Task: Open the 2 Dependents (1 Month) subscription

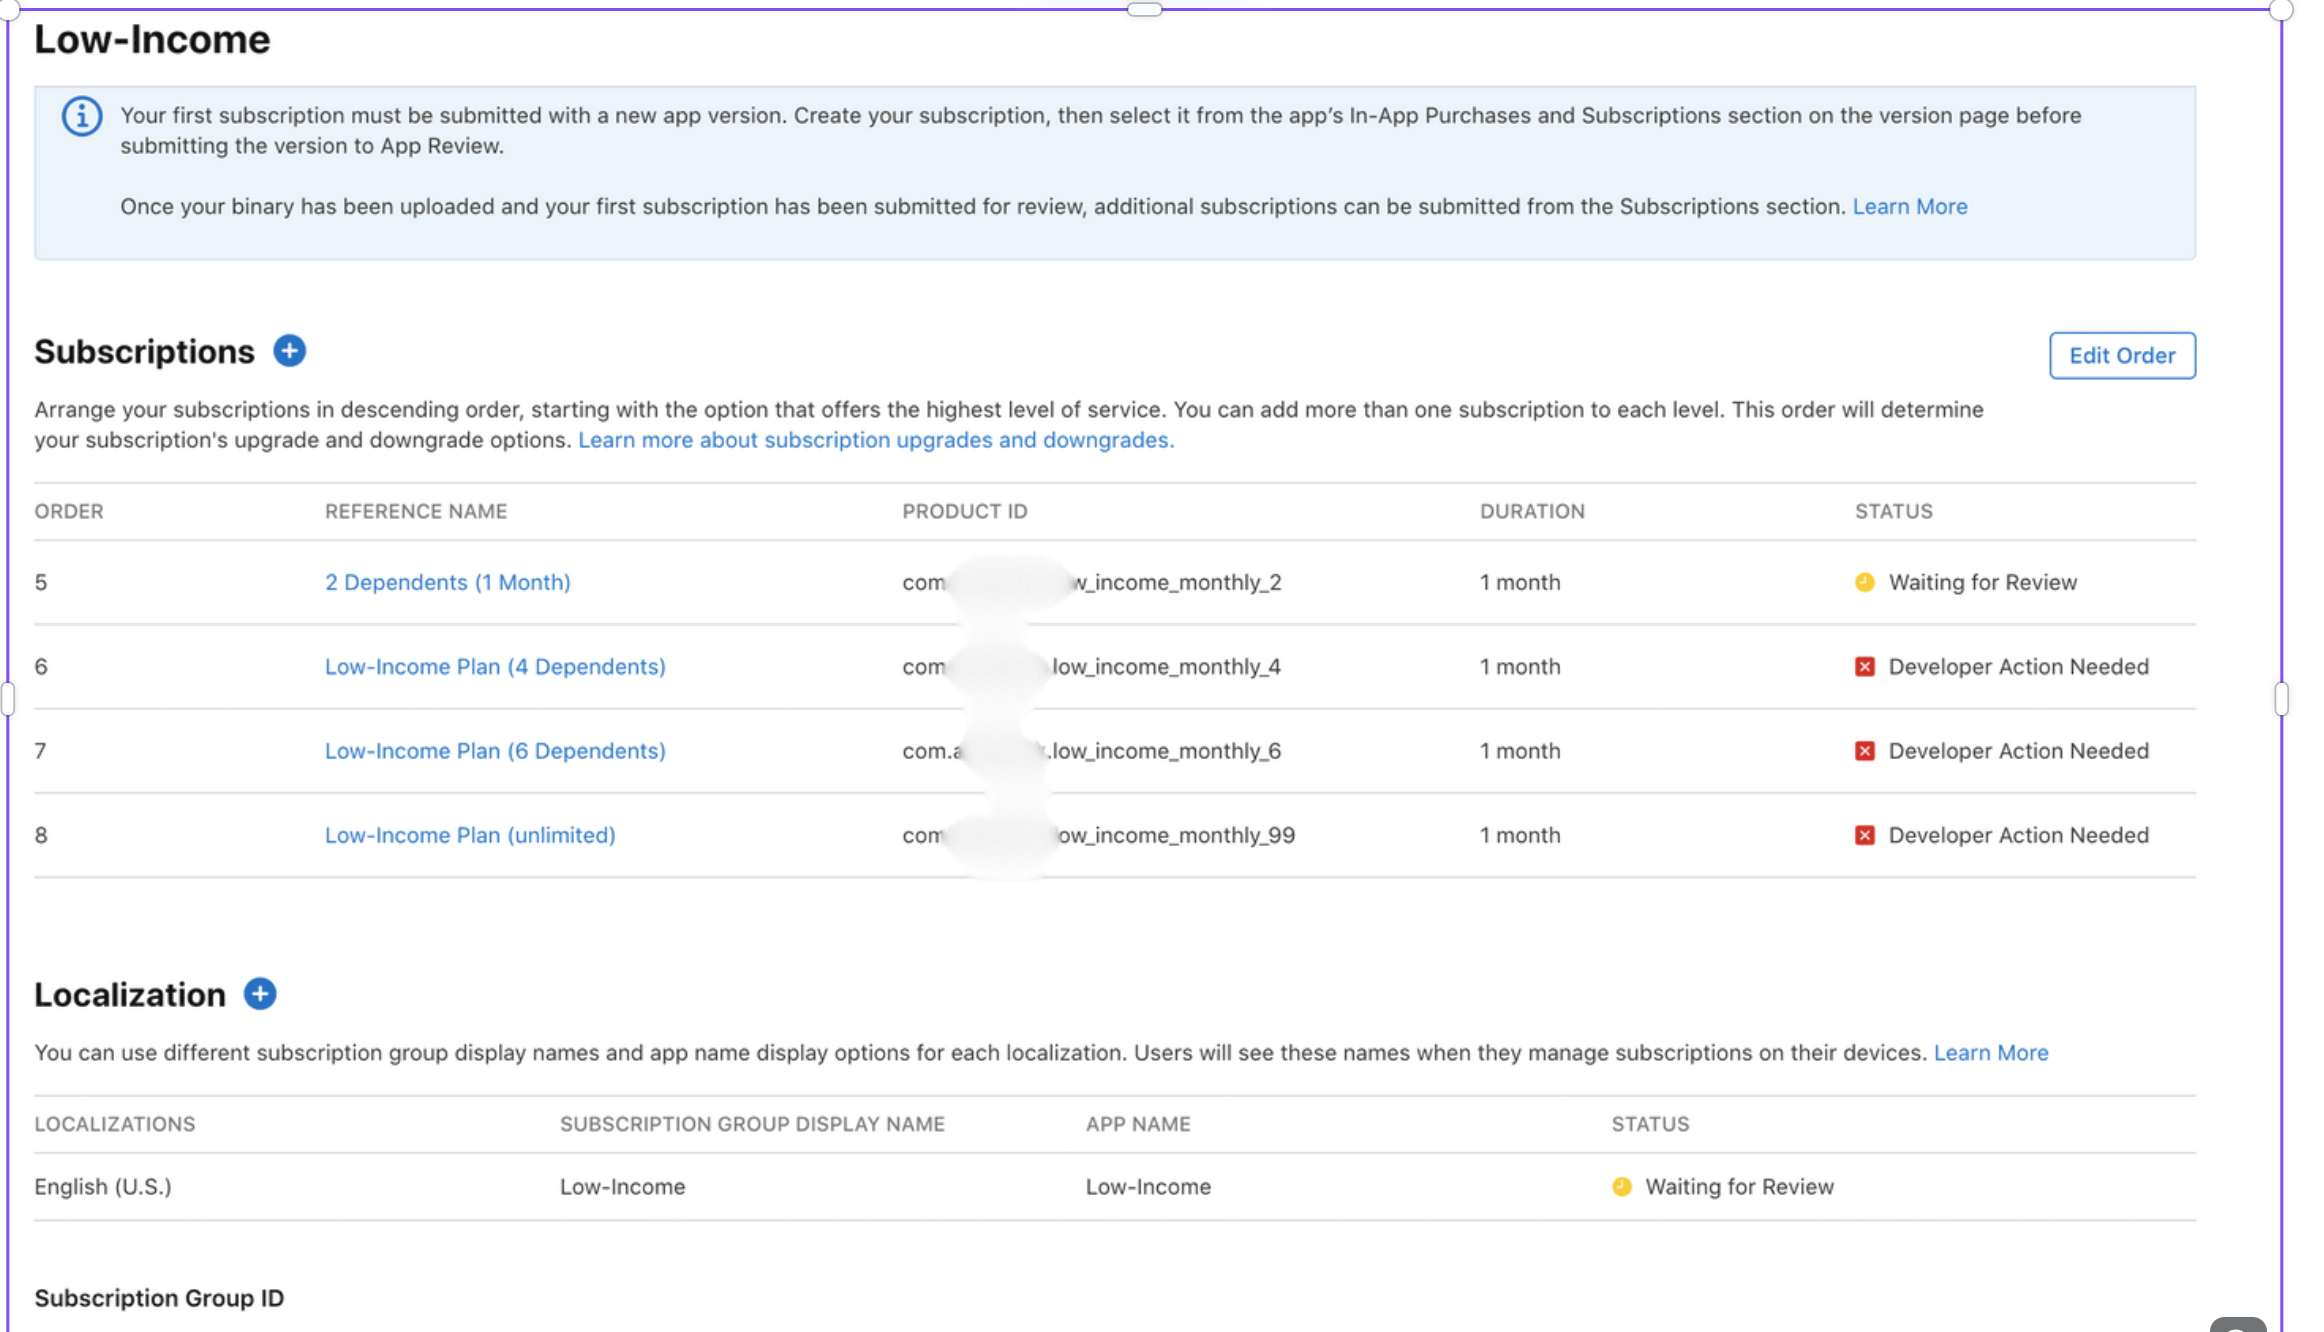Action: [447, 582]
